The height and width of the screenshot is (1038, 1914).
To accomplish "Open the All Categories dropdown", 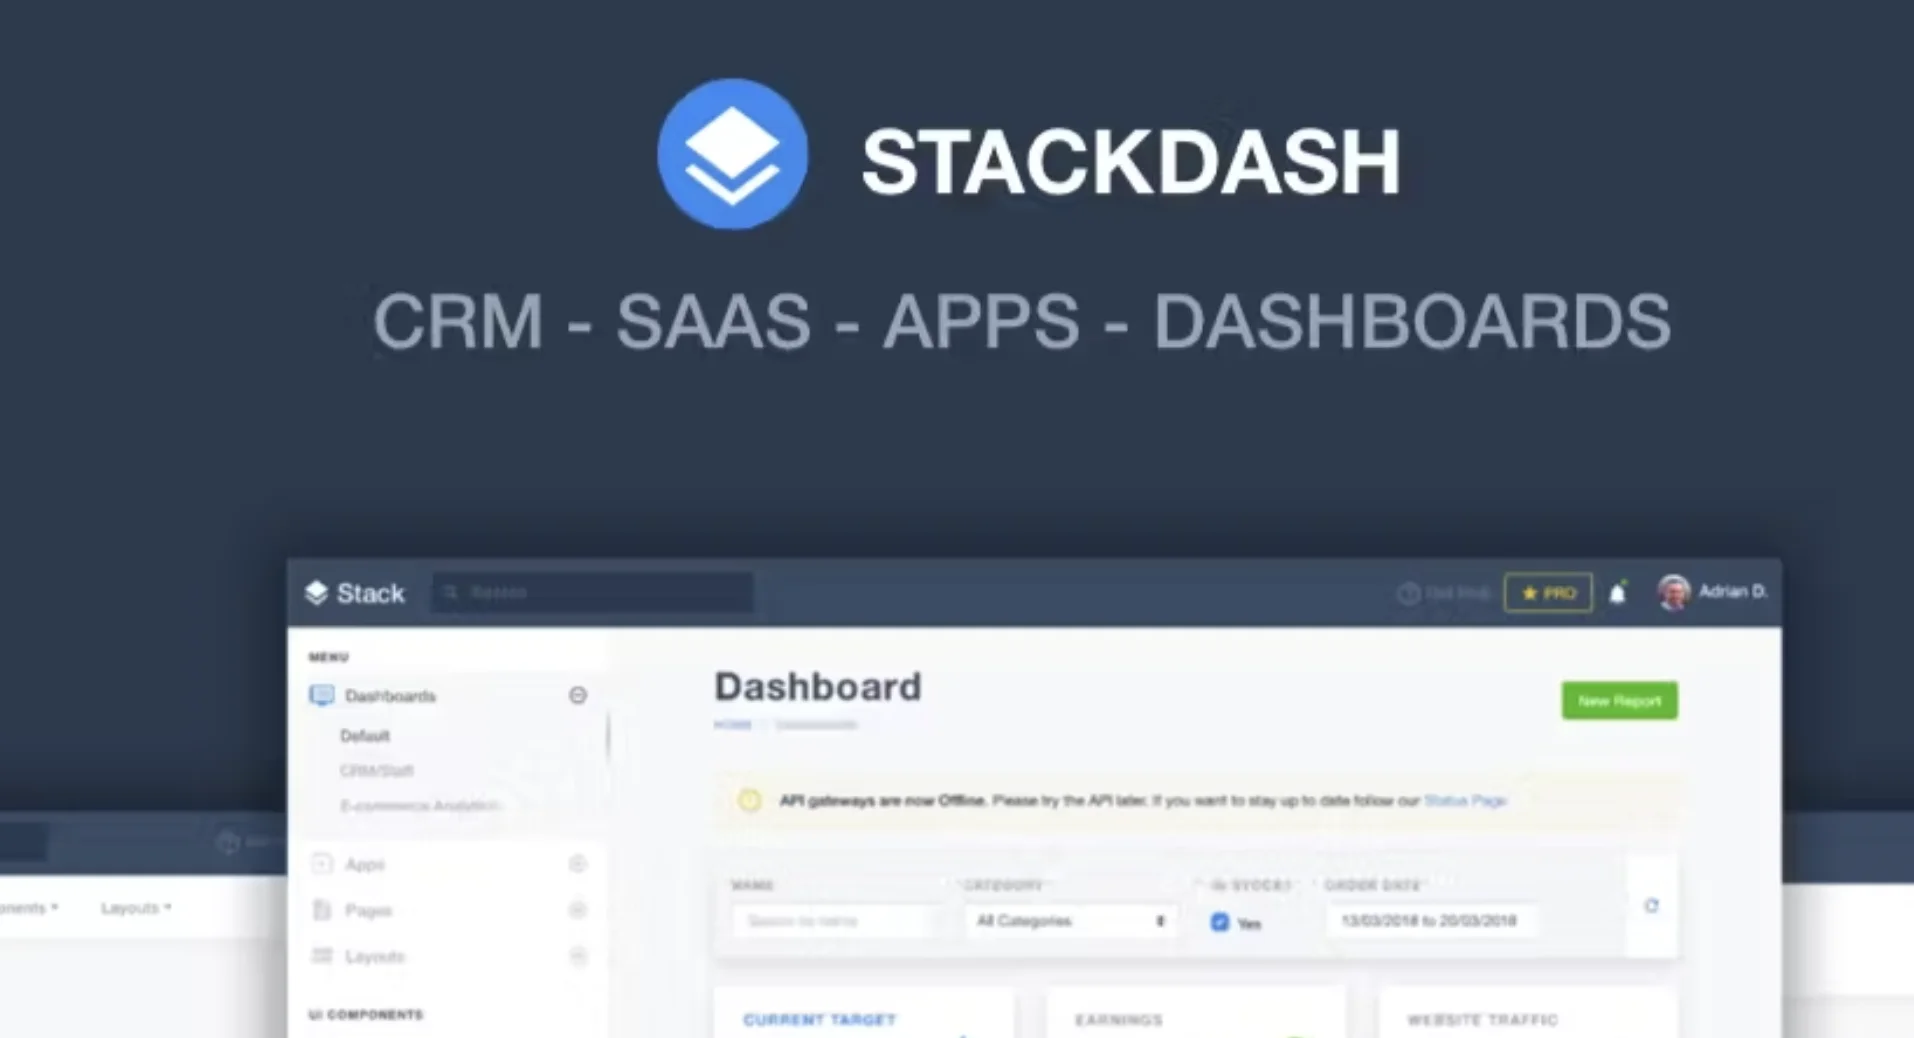I will tap(1070, 921).
